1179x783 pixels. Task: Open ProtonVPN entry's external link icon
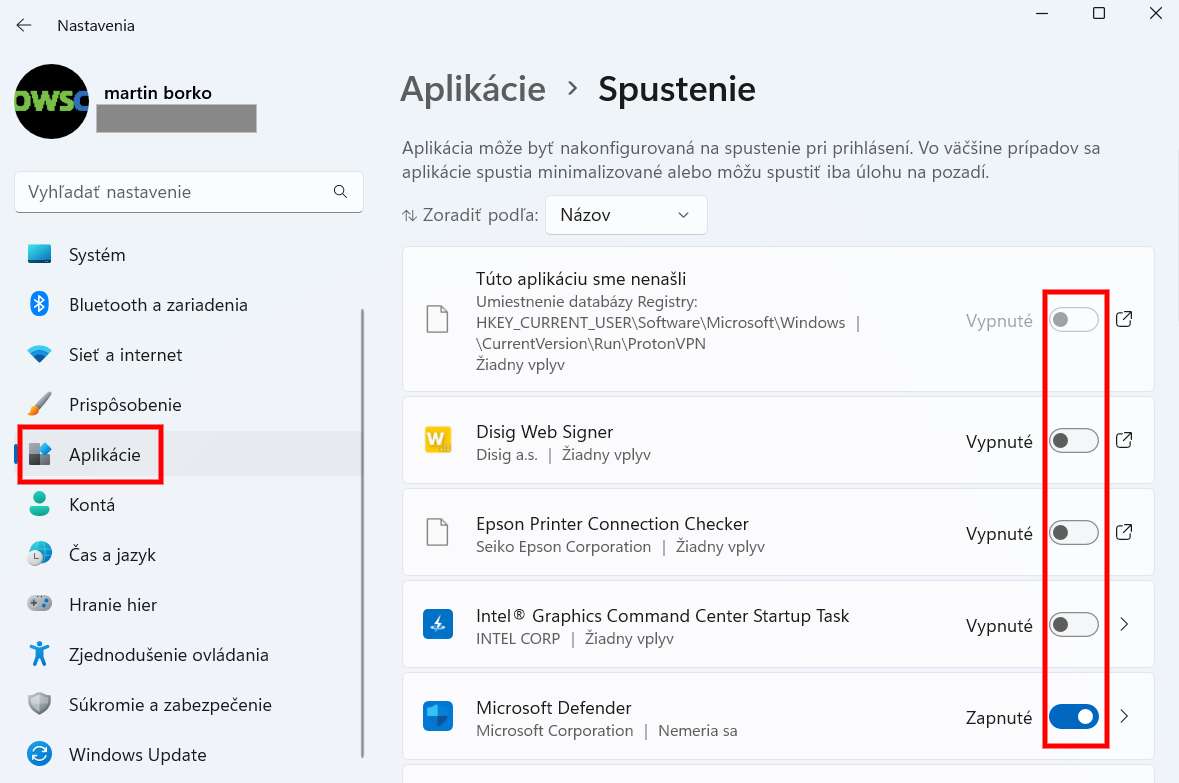click(1124, 320)
